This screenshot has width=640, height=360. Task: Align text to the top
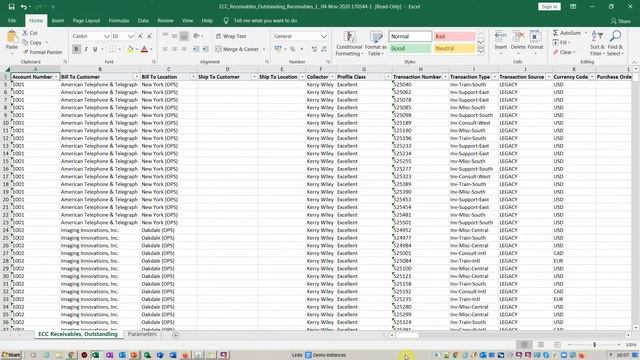point(165,36)
